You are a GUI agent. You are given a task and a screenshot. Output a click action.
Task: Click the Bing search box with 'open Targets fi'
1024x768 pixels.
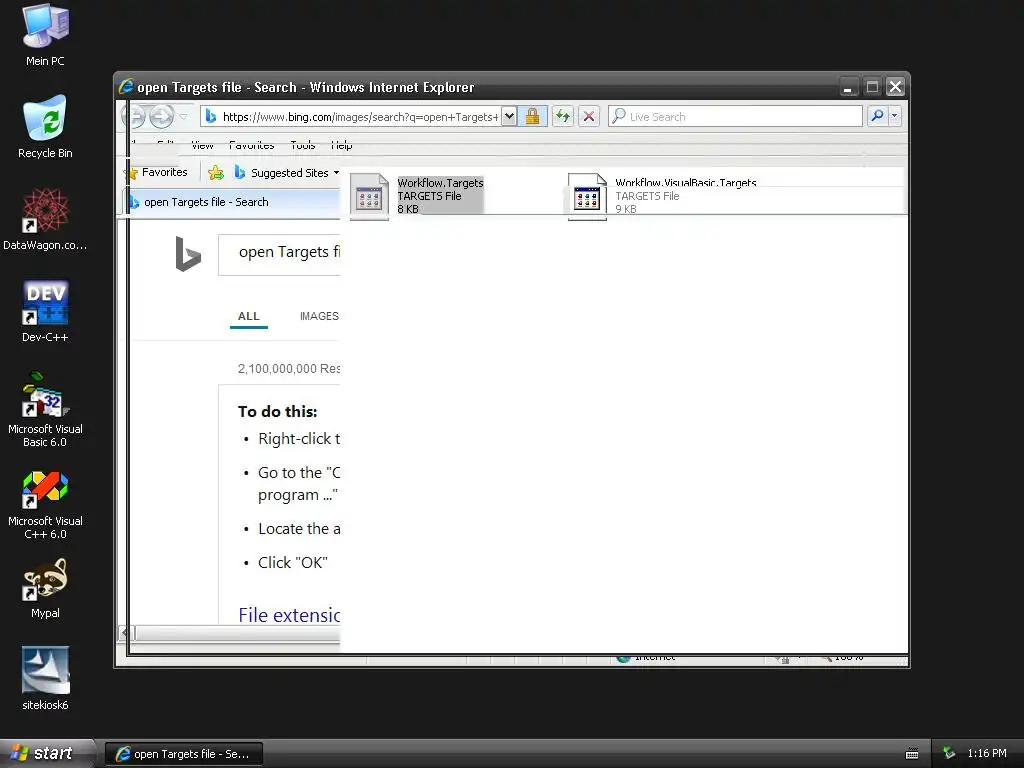point(280,255)
